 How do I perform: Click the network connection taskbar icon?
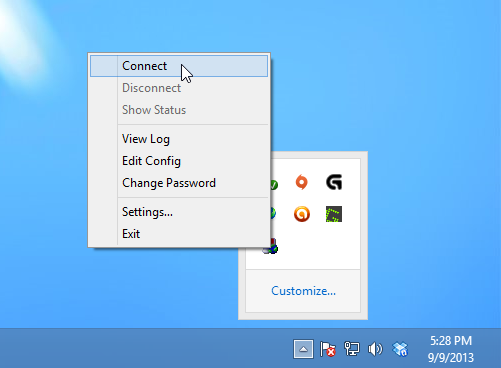(x=352, y=349)
